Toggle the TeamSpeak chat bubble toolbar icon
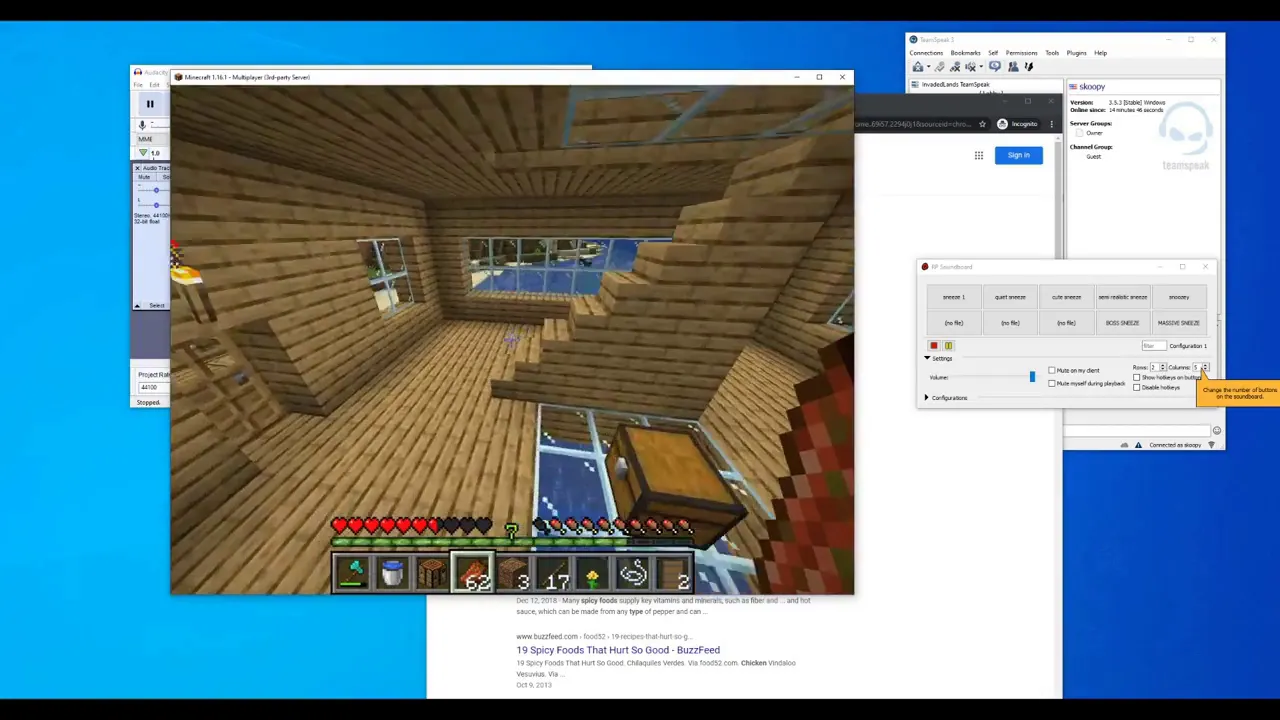This screenshot has height=720, width=1280. pyautogui.click(x=994, y=66)
